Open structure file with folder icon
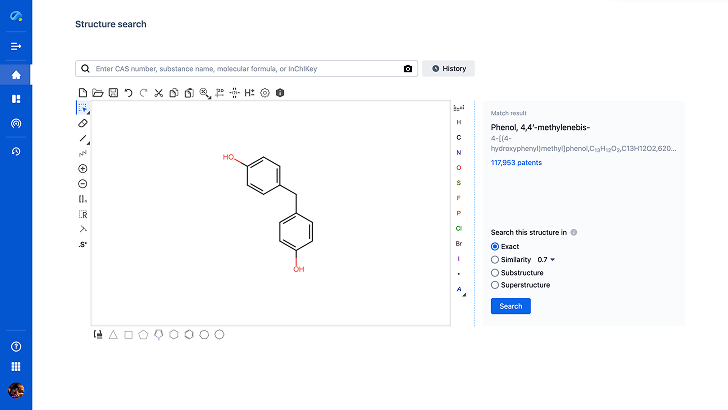 pos(98,93)
